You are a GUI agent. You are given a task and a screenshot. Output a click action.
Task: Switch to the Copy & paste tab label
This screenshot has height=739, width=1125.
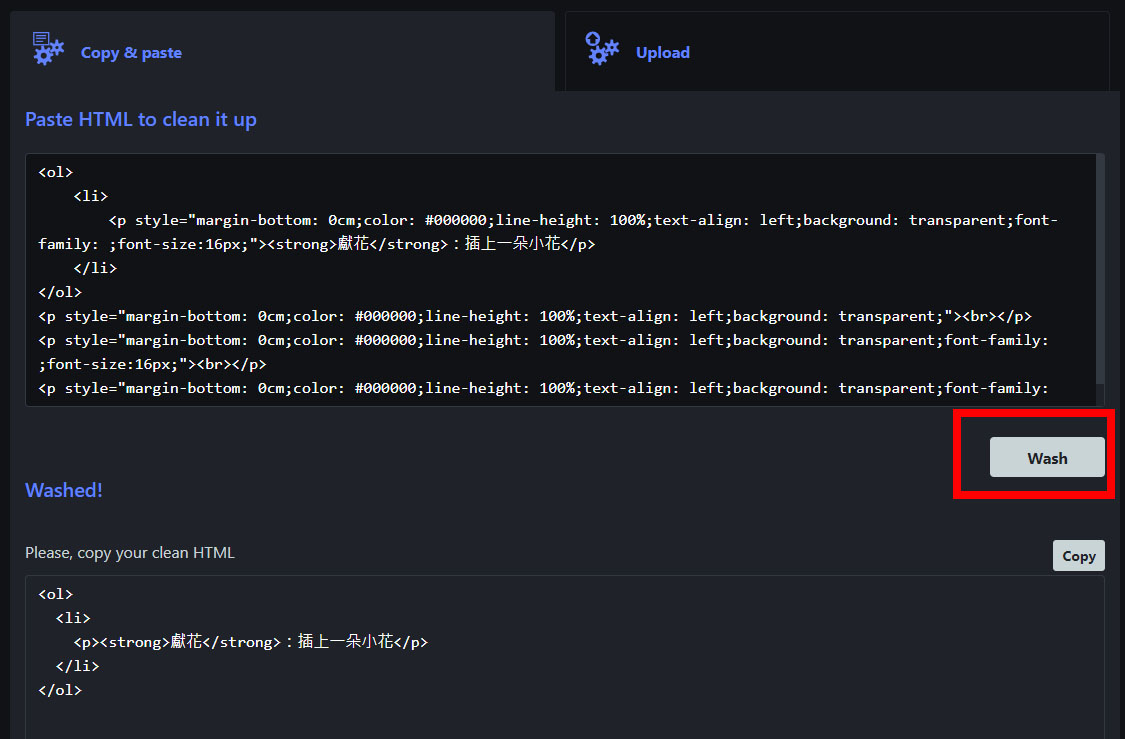[131, 53]
